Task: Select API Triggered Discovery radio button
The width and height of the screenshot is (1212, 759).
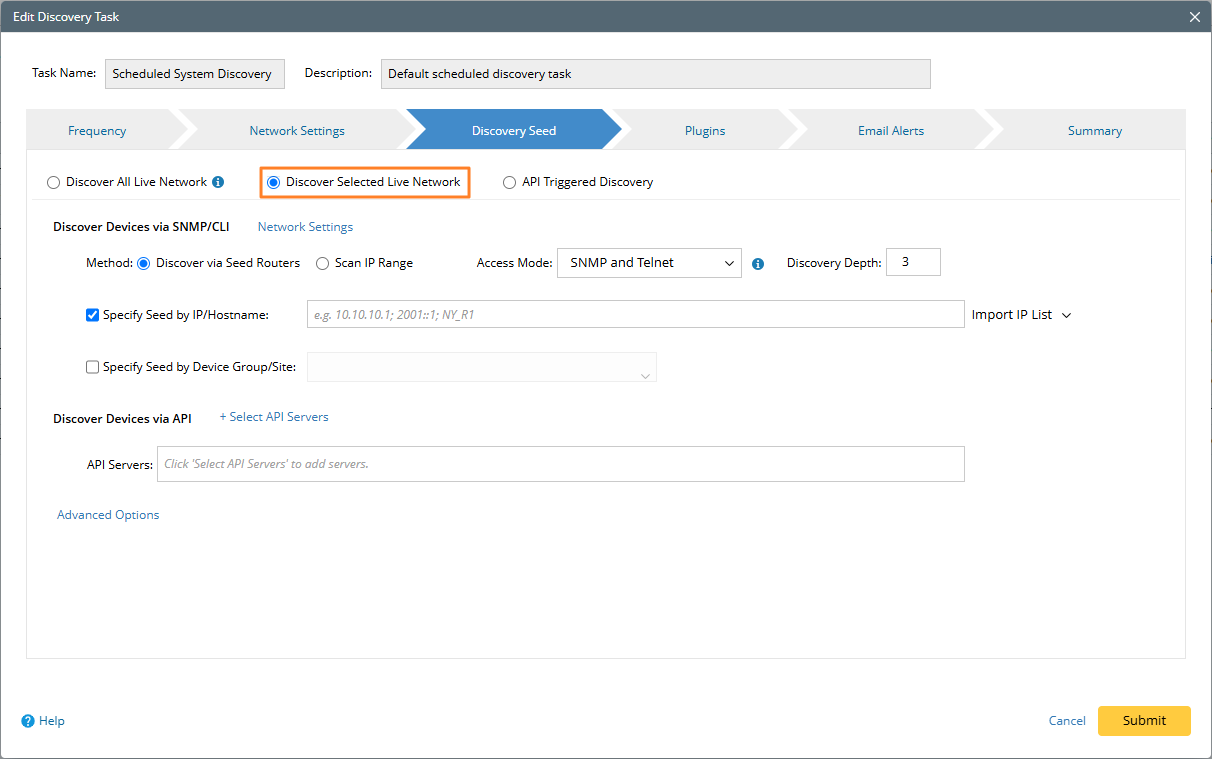Action: [510, 183]
